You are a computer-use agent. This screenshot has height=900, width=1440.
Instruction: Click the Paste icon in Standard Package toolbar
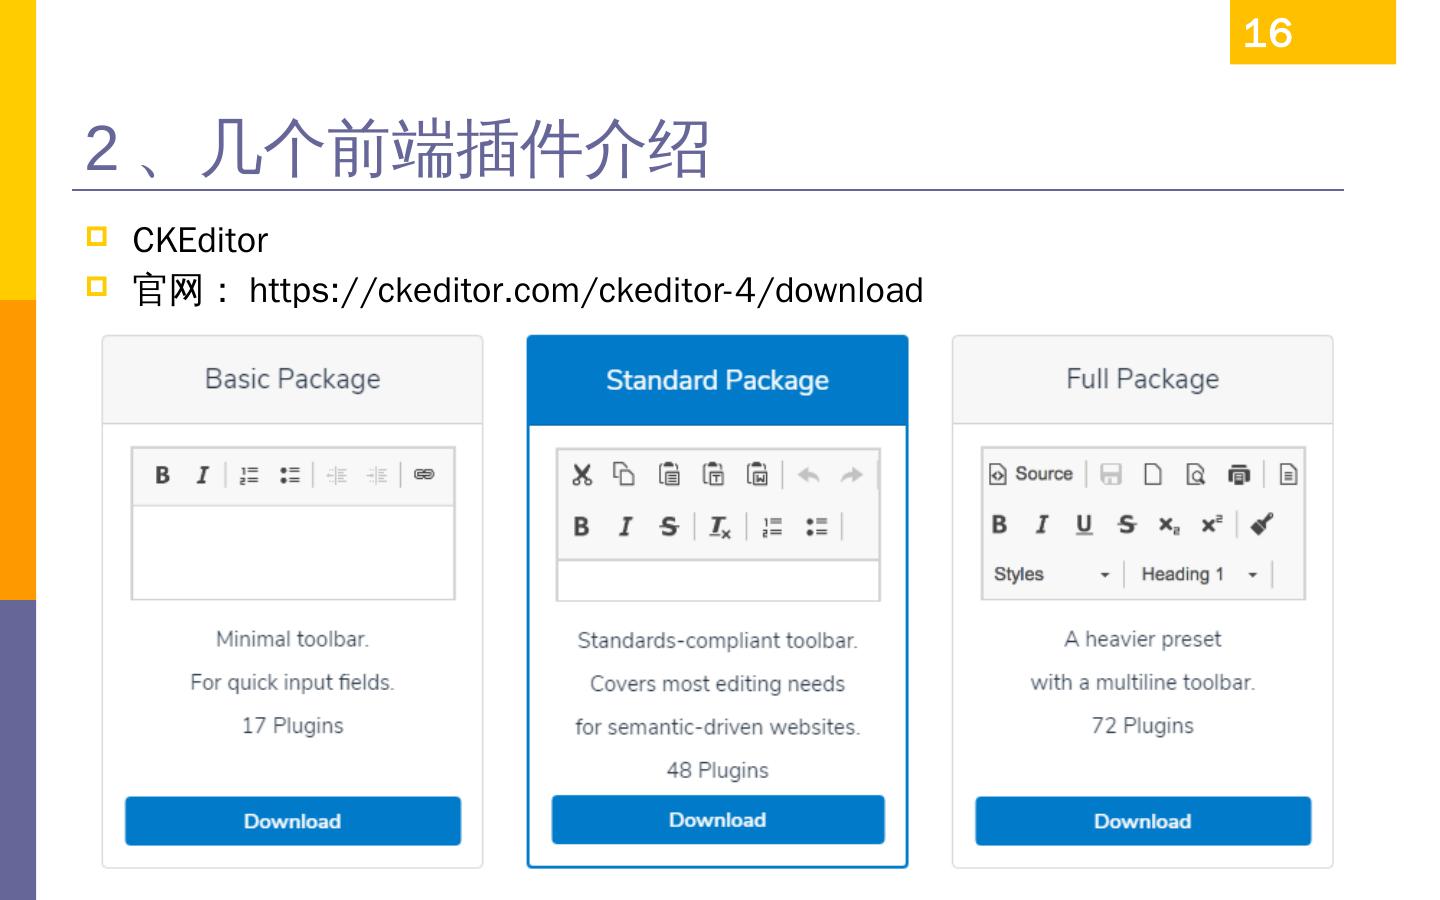click(x=669, y=473)
